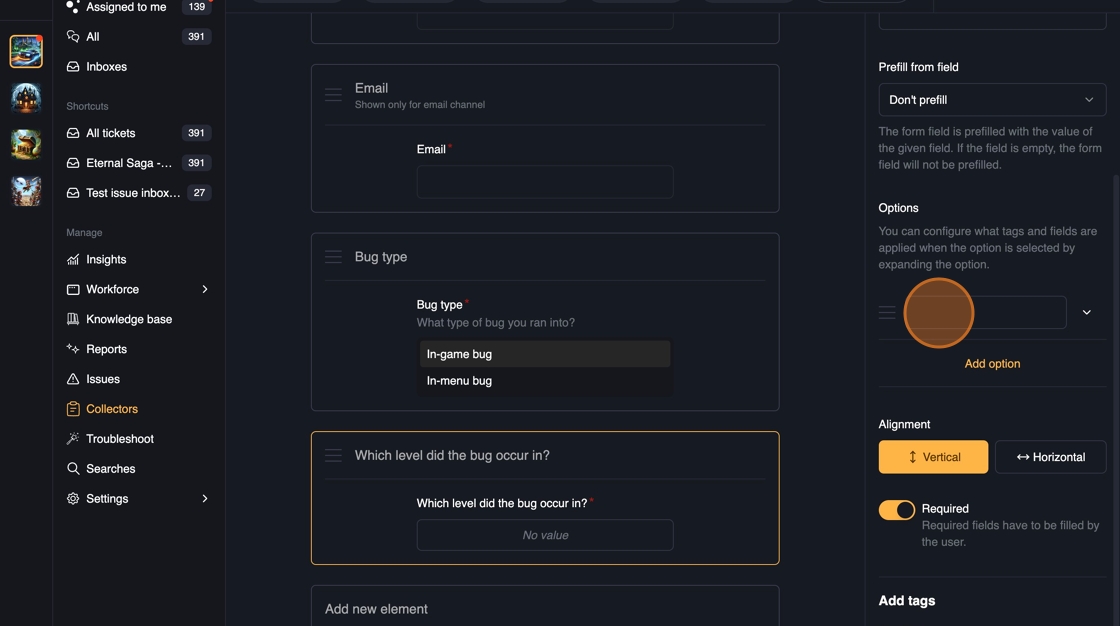Screen dimensions: 1120x626
Task: Click the Searches magnifier icon
Action: coord(73,469)
